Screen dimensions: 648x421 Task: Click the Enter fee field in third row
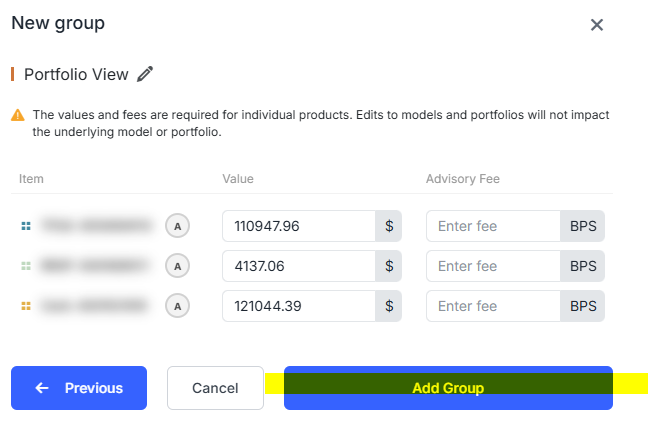pyautogui.click(x=493, y=306)
